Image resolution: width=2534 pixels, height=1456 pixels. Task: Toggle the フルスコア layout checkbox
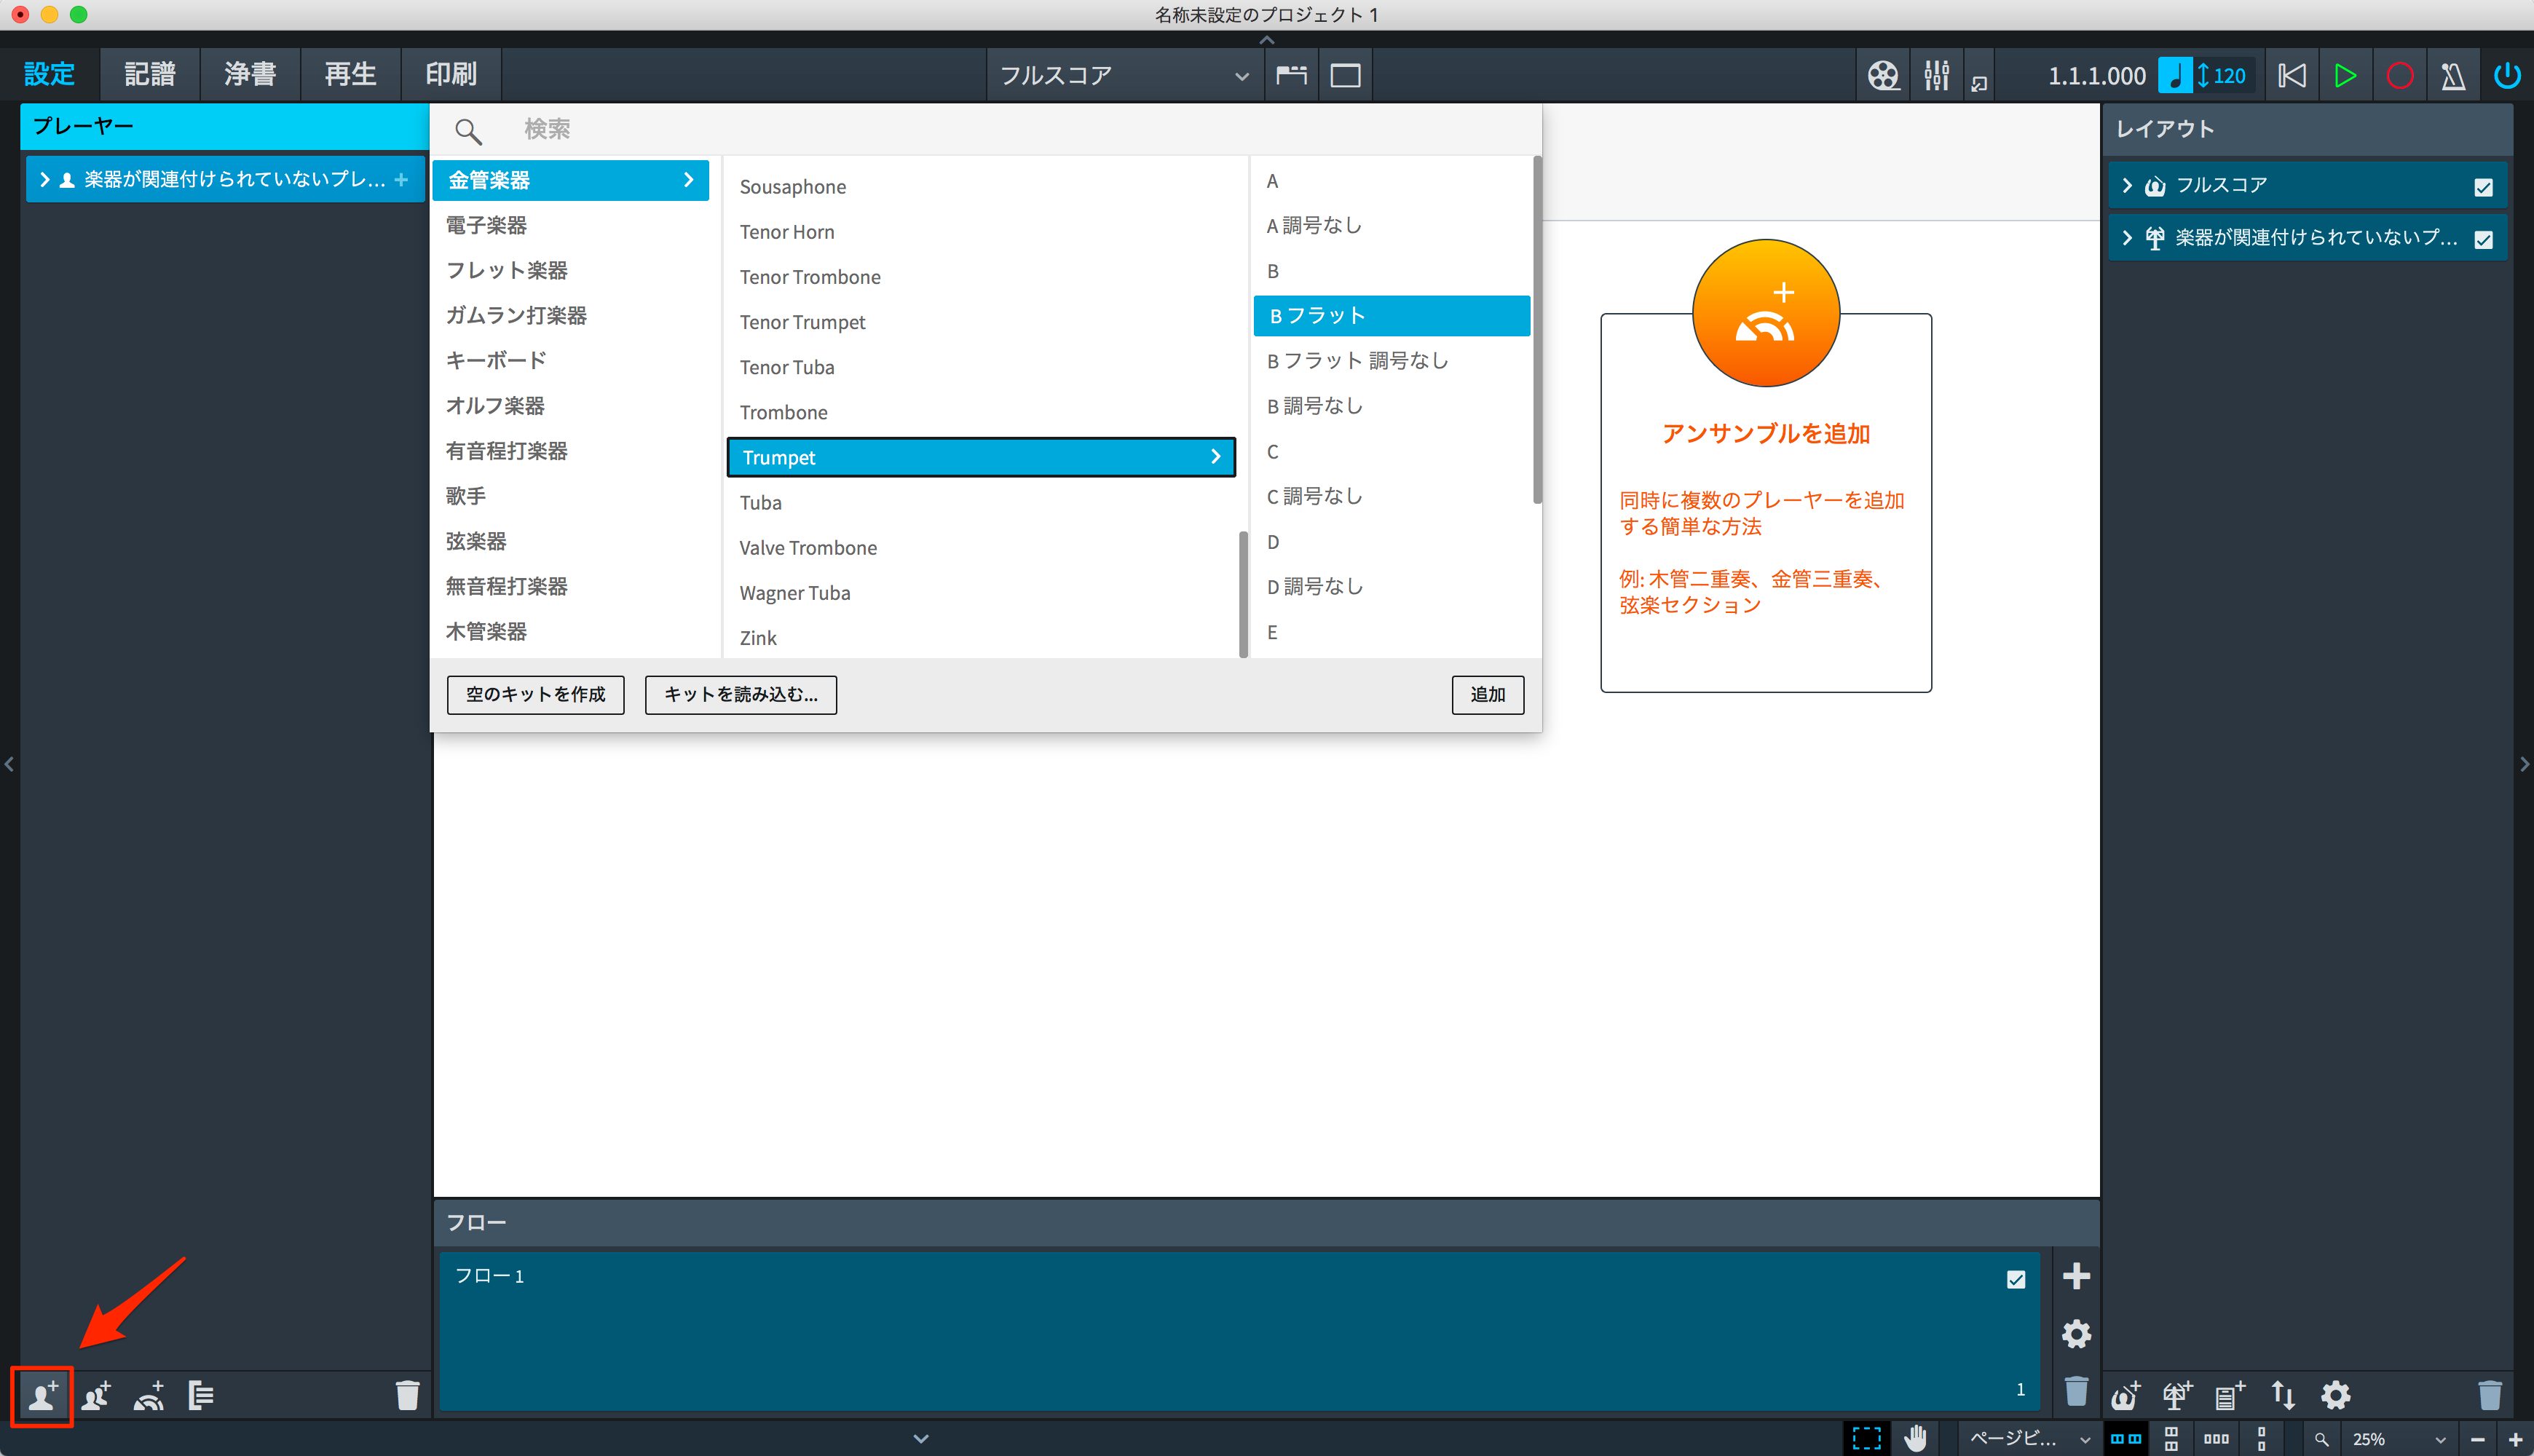2483,187
